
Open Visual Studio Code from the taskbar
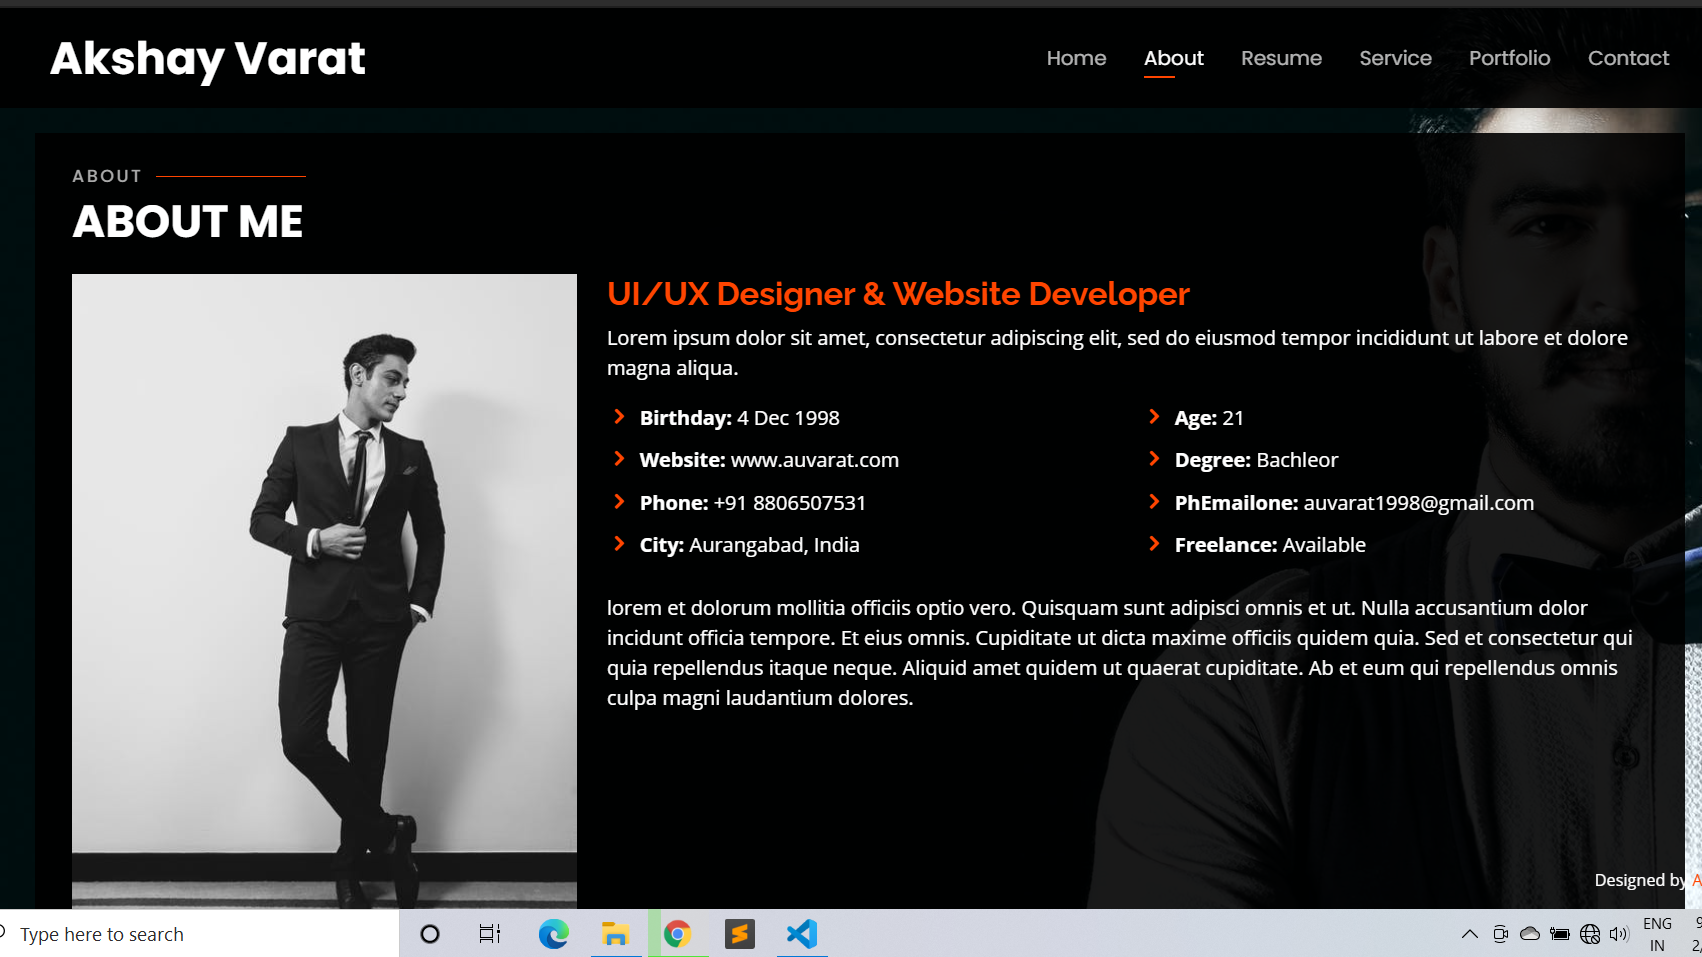coord(802,934)
